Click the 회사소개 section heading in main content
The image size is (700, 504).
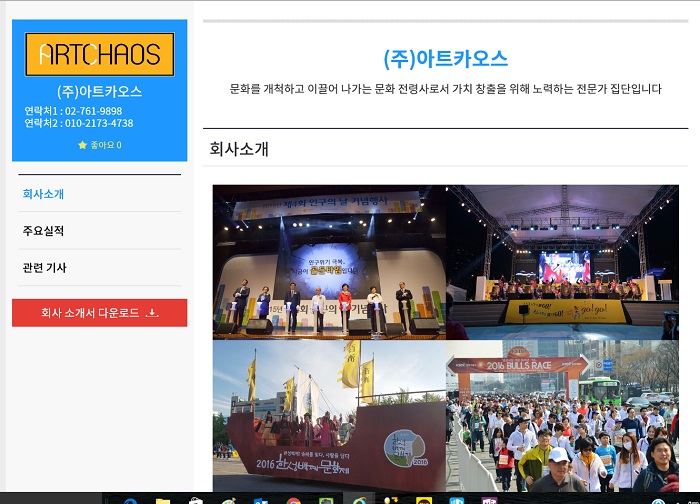coord(239,149)
